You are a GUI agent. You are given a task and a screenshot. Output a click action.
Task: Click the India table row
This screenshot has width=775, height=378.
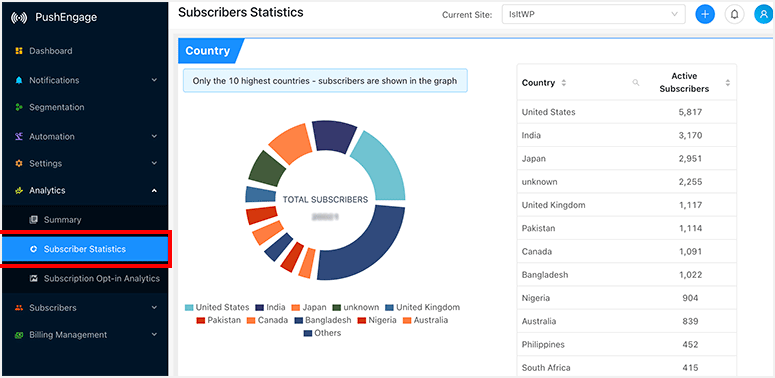point(627,135)
